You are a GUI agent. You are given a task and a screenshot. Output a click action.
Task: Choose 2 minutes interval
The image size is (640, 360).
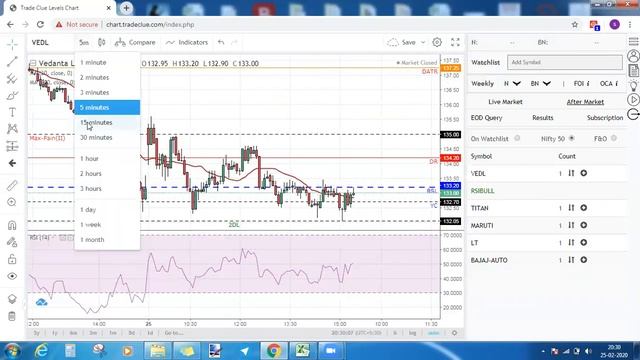(x=107, y=78)
